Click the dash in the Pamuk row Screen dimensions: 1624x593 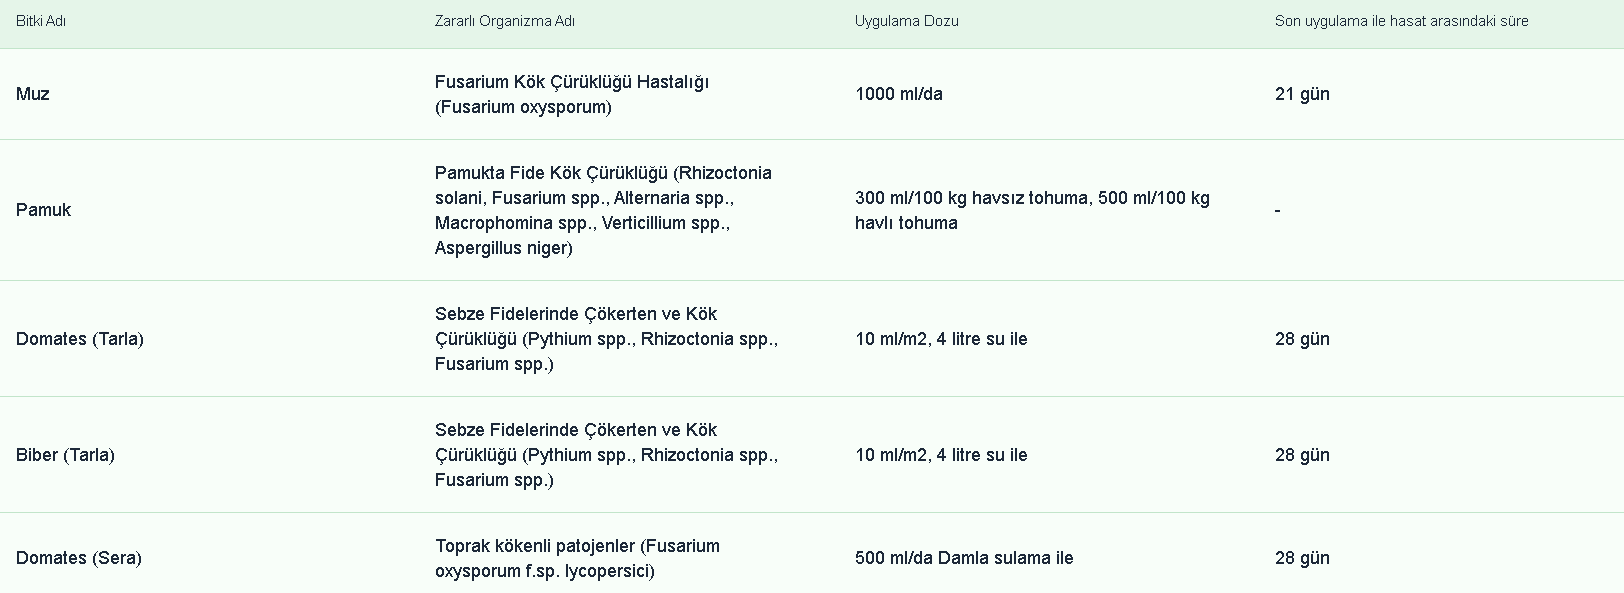point(1278,210)
